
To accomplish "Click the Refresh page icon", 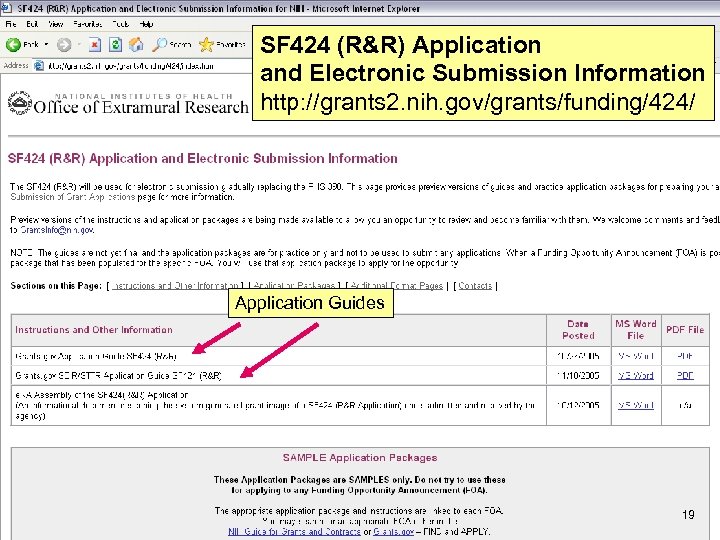I will pos(115,45).
